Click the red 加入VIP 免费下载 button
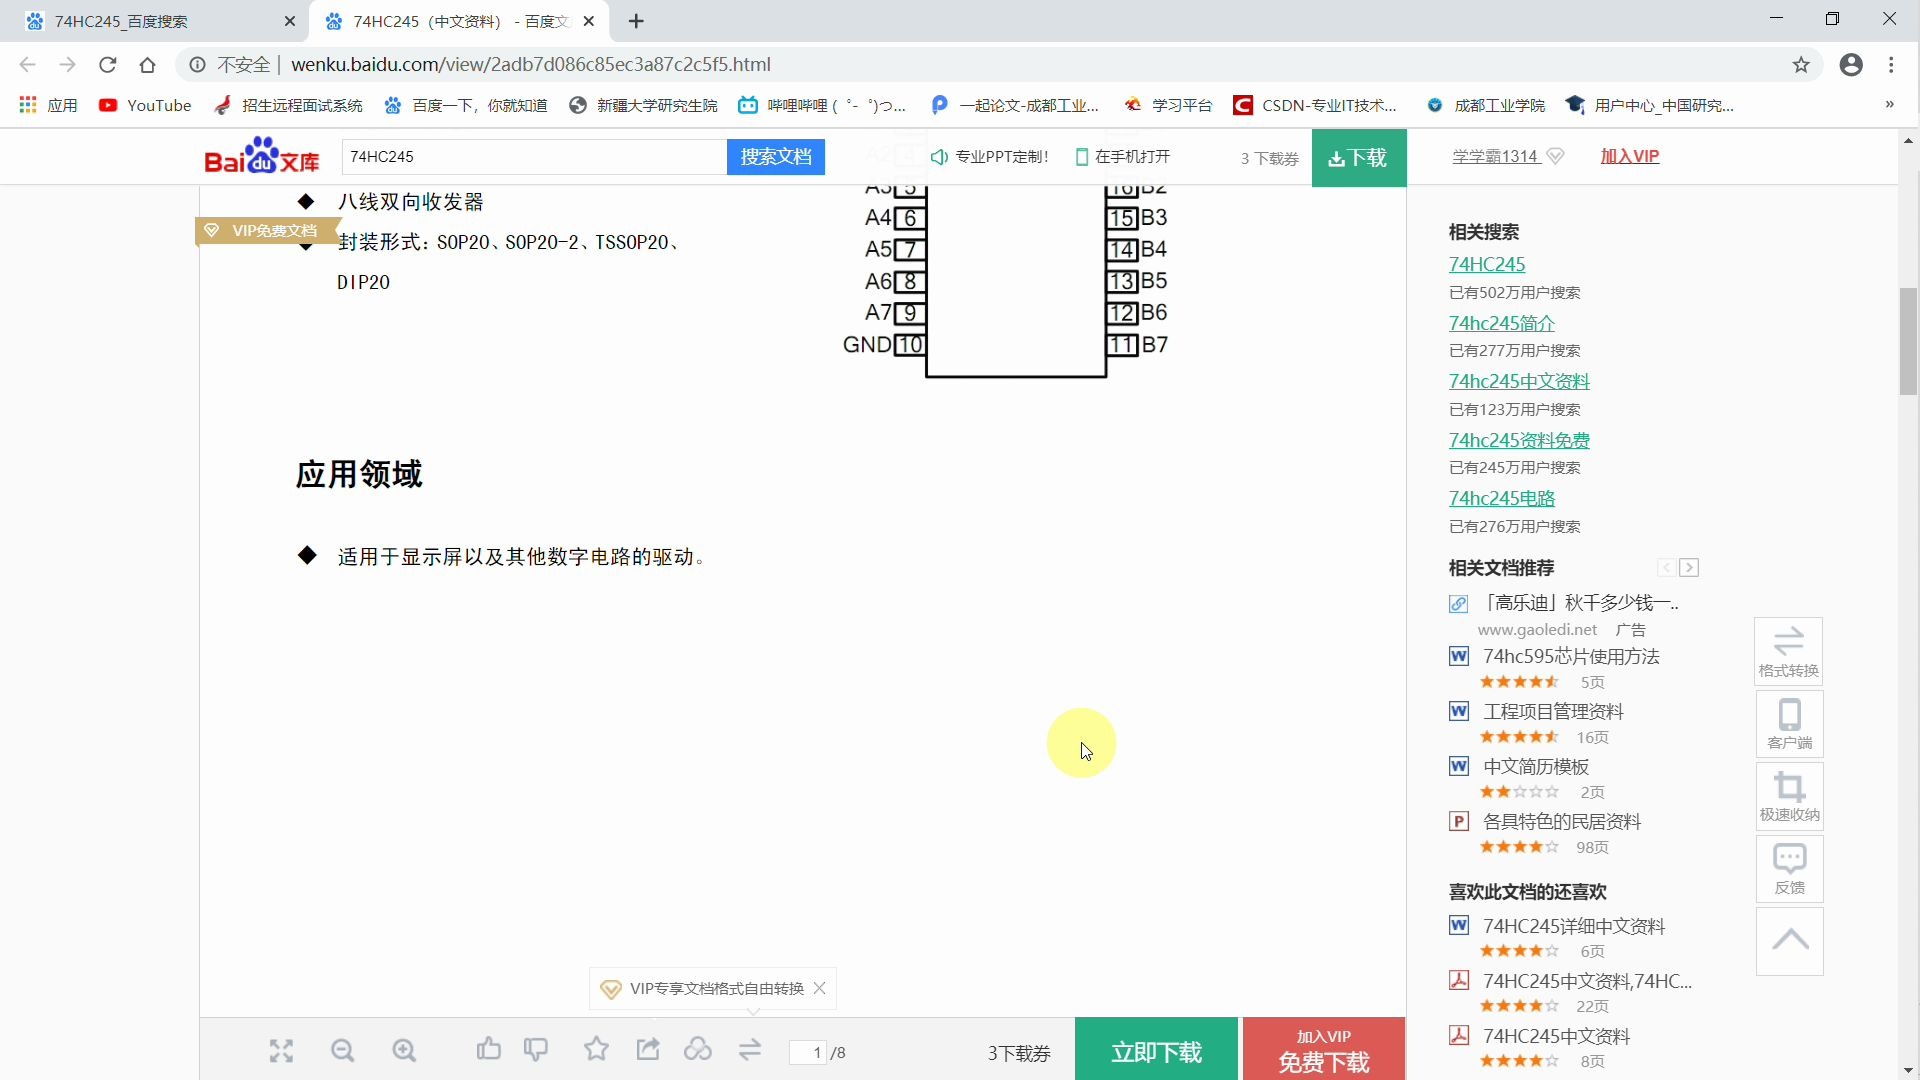The image size is (1920, 1080). (1324, 1050)
